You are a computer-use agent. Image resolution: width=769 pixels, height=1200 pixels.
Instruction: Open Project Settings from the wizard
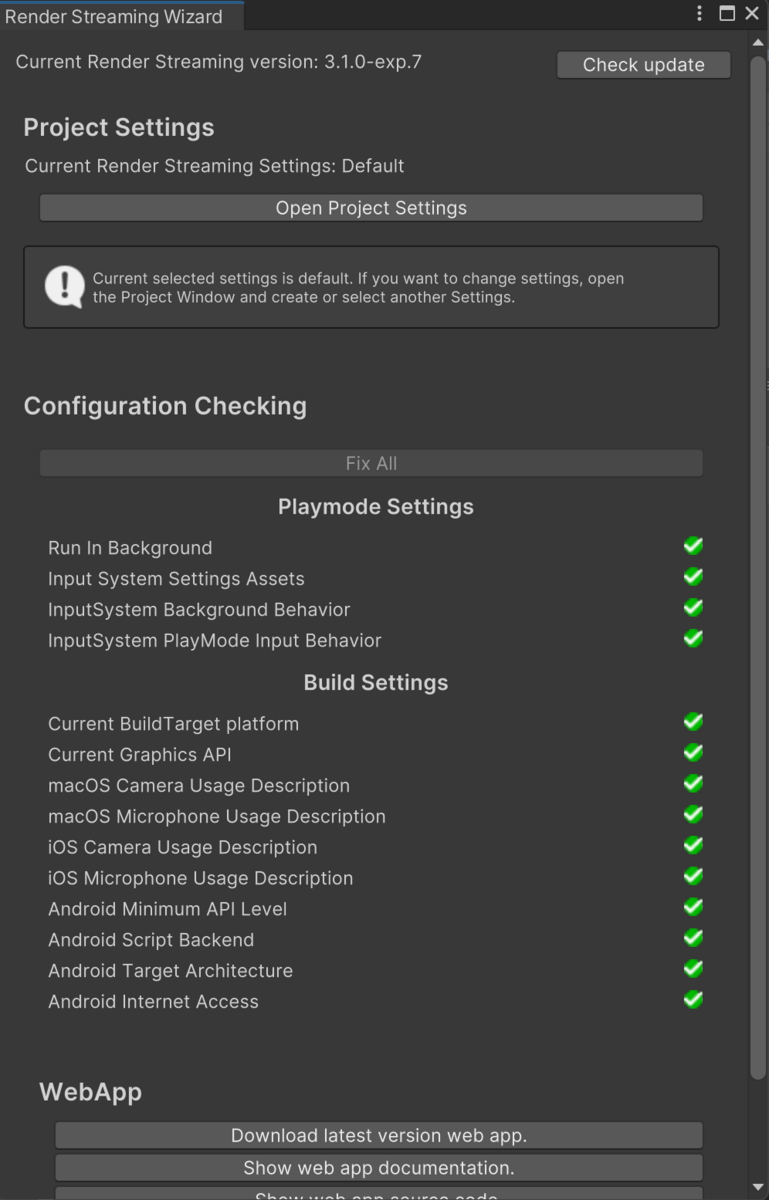tap(371, 208)
